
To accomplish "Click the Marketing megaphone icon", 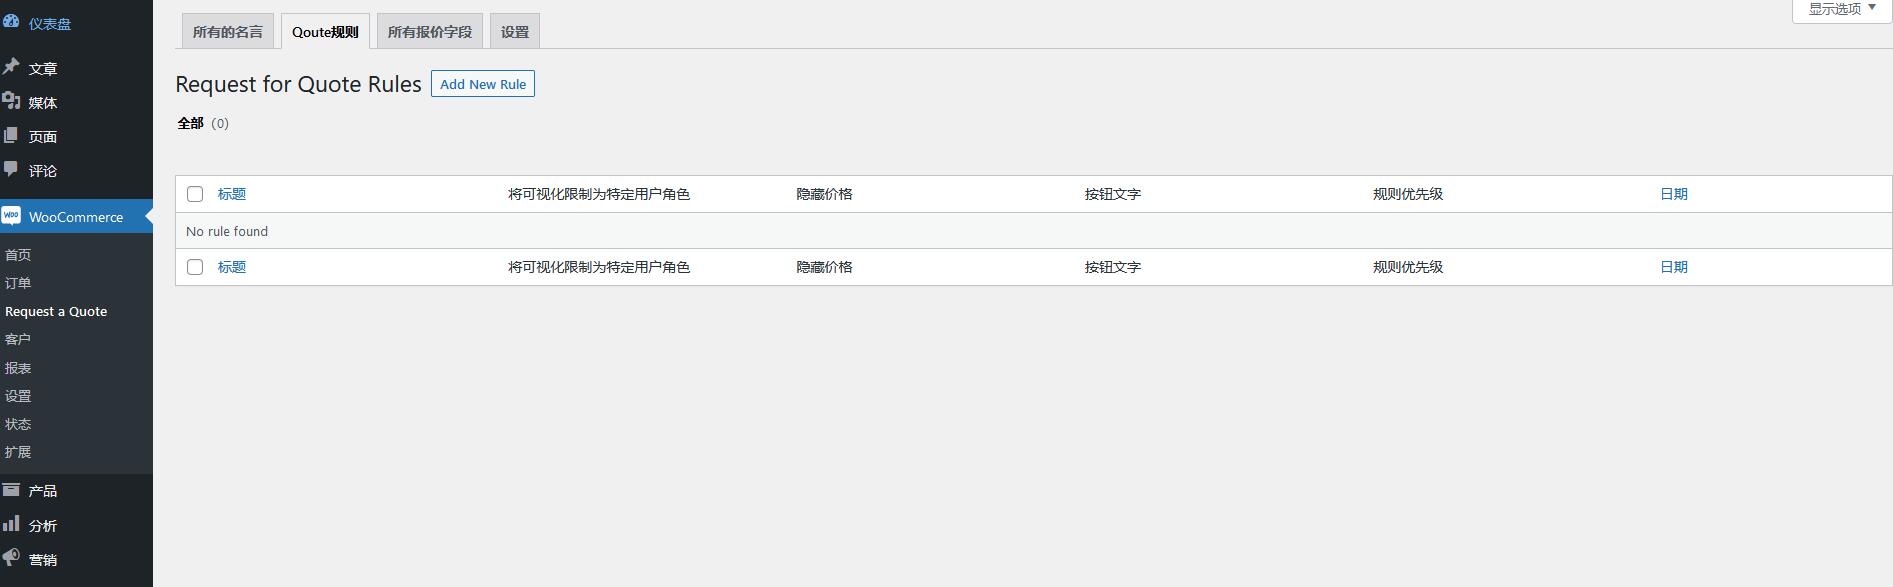I will point(11,558).
